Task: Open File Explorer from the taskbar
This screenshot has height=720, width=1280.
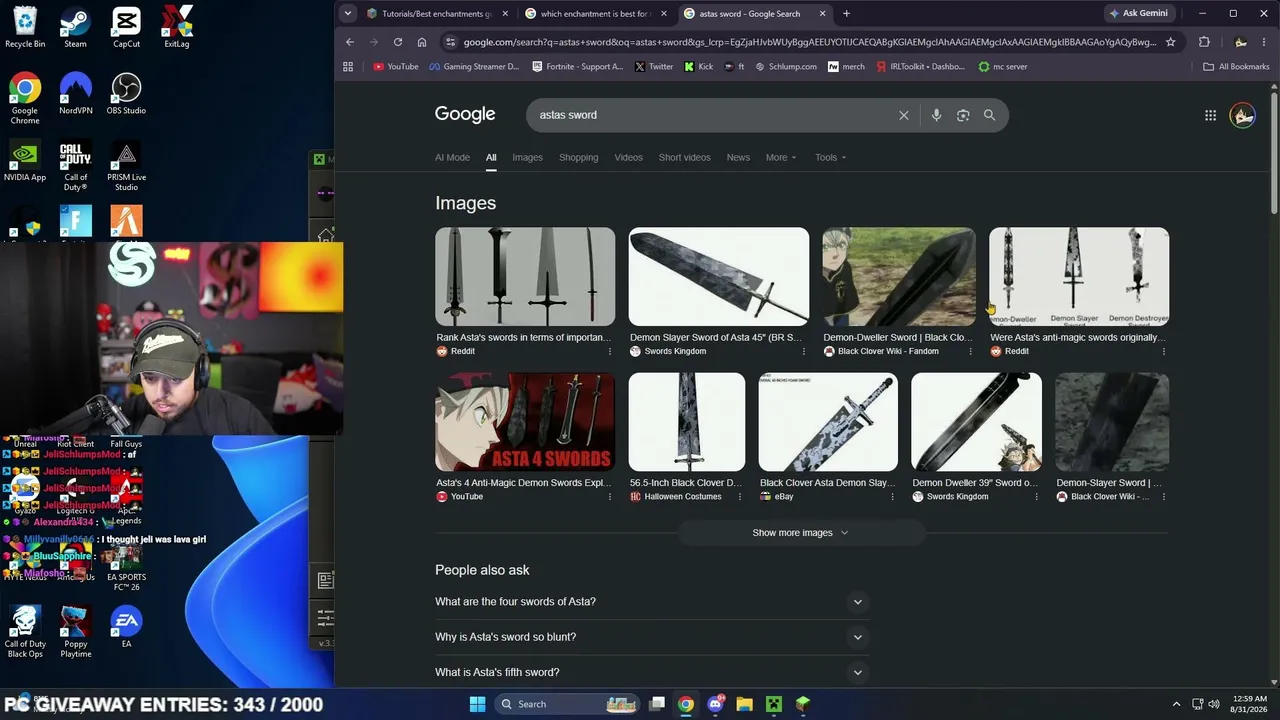Action: [744, 704]
